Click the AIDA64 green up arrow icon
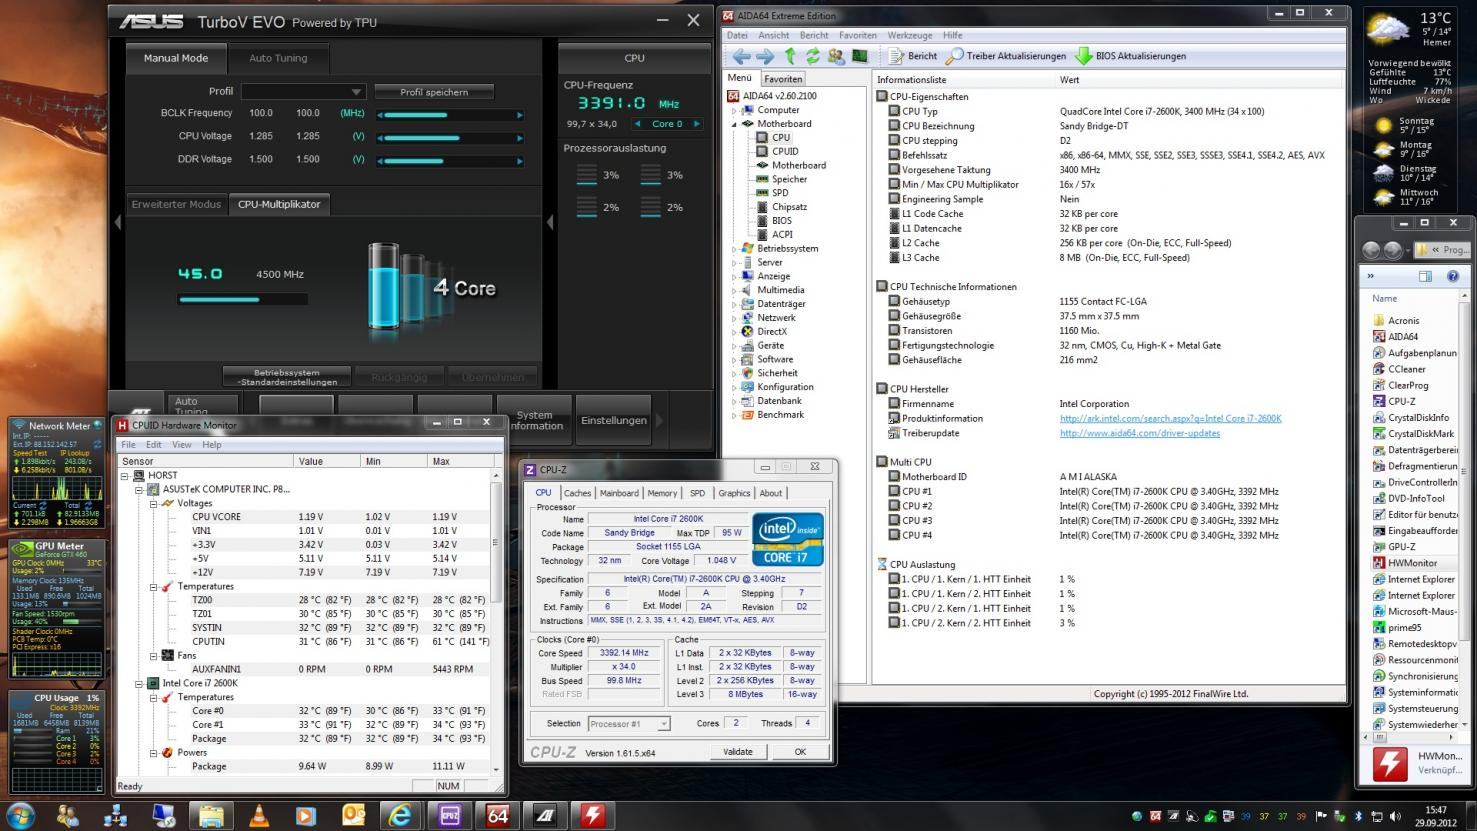The image size is (1477, 831). 790,56
